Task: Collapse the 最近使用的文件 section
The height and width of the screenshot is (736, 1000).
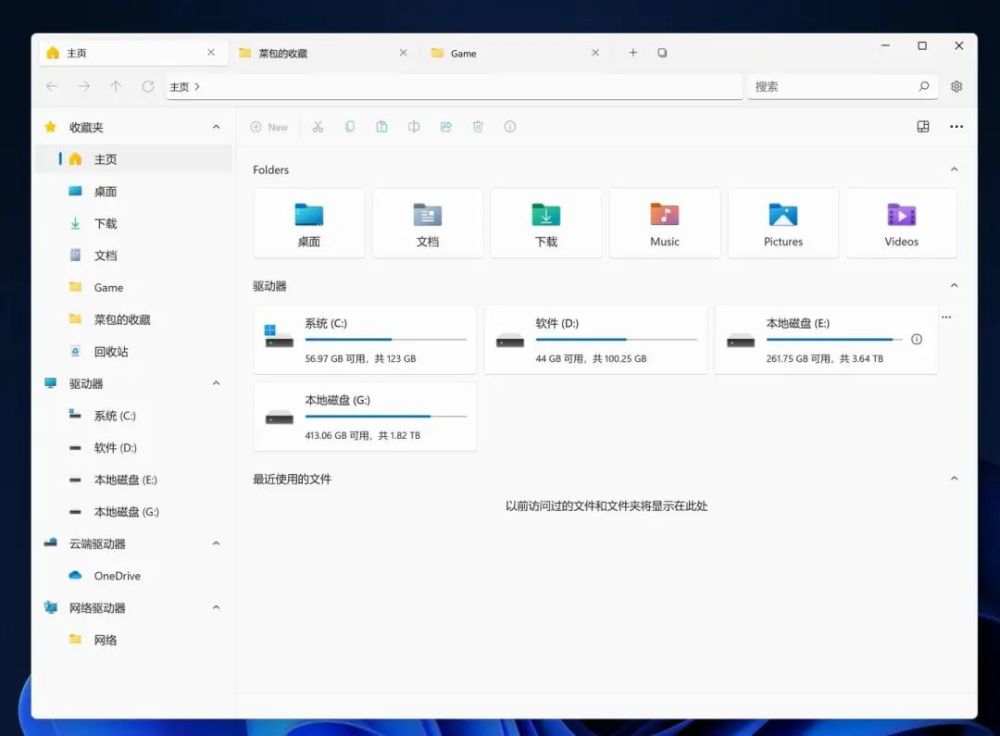Action: tap(954, 478)
